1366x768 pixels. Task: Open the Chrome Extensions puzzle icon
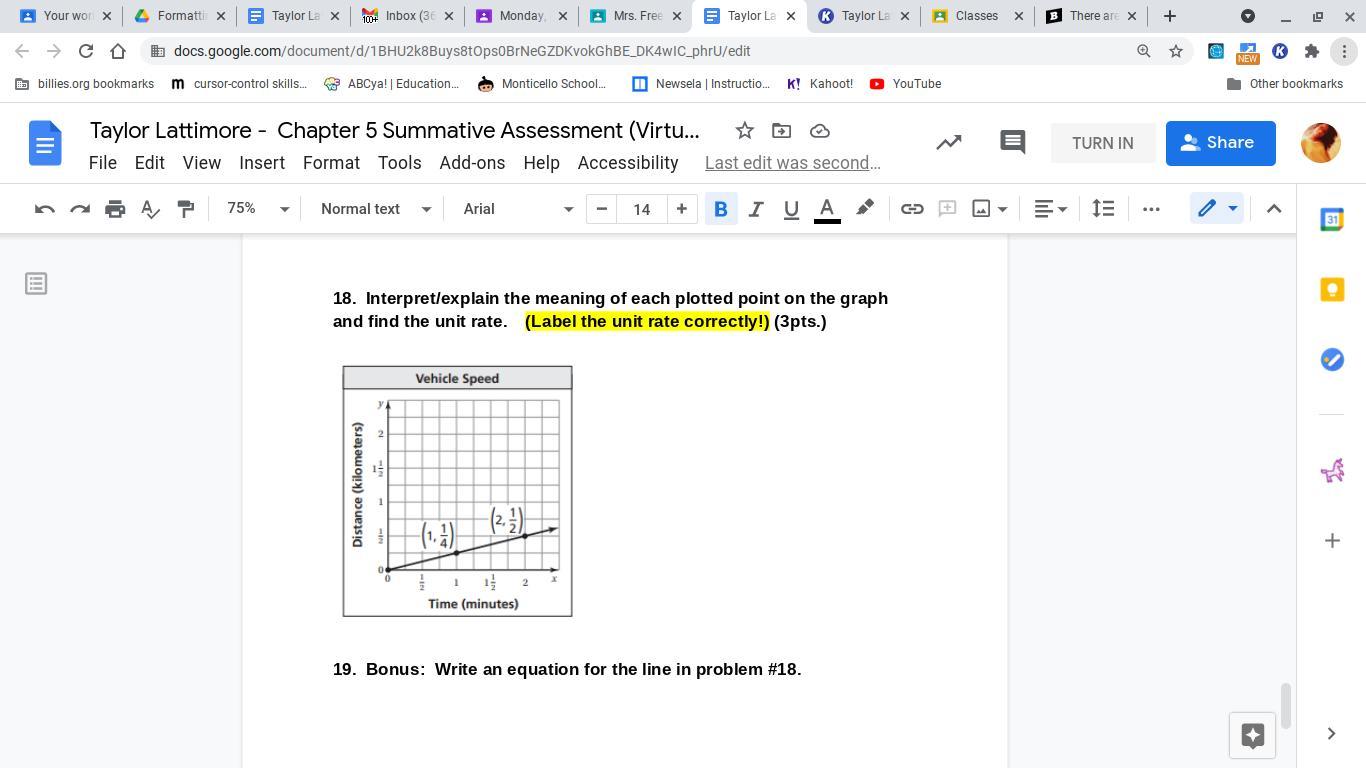1312,51
